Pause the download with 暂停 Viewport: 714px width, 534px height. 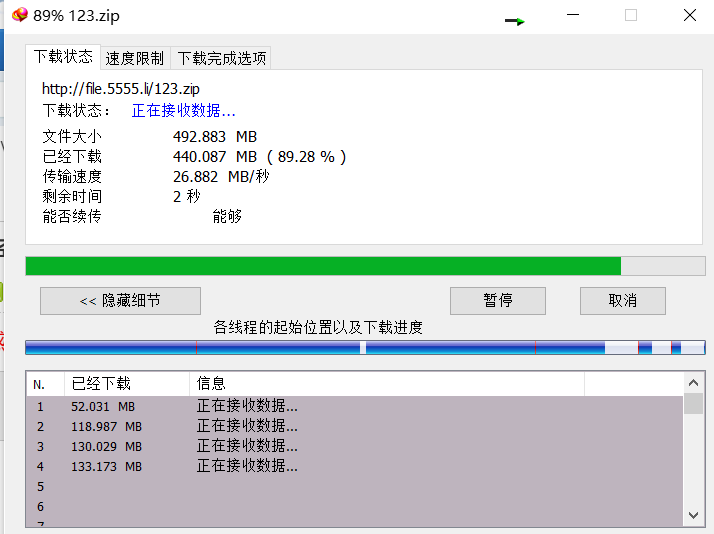[x=497, y=301]
